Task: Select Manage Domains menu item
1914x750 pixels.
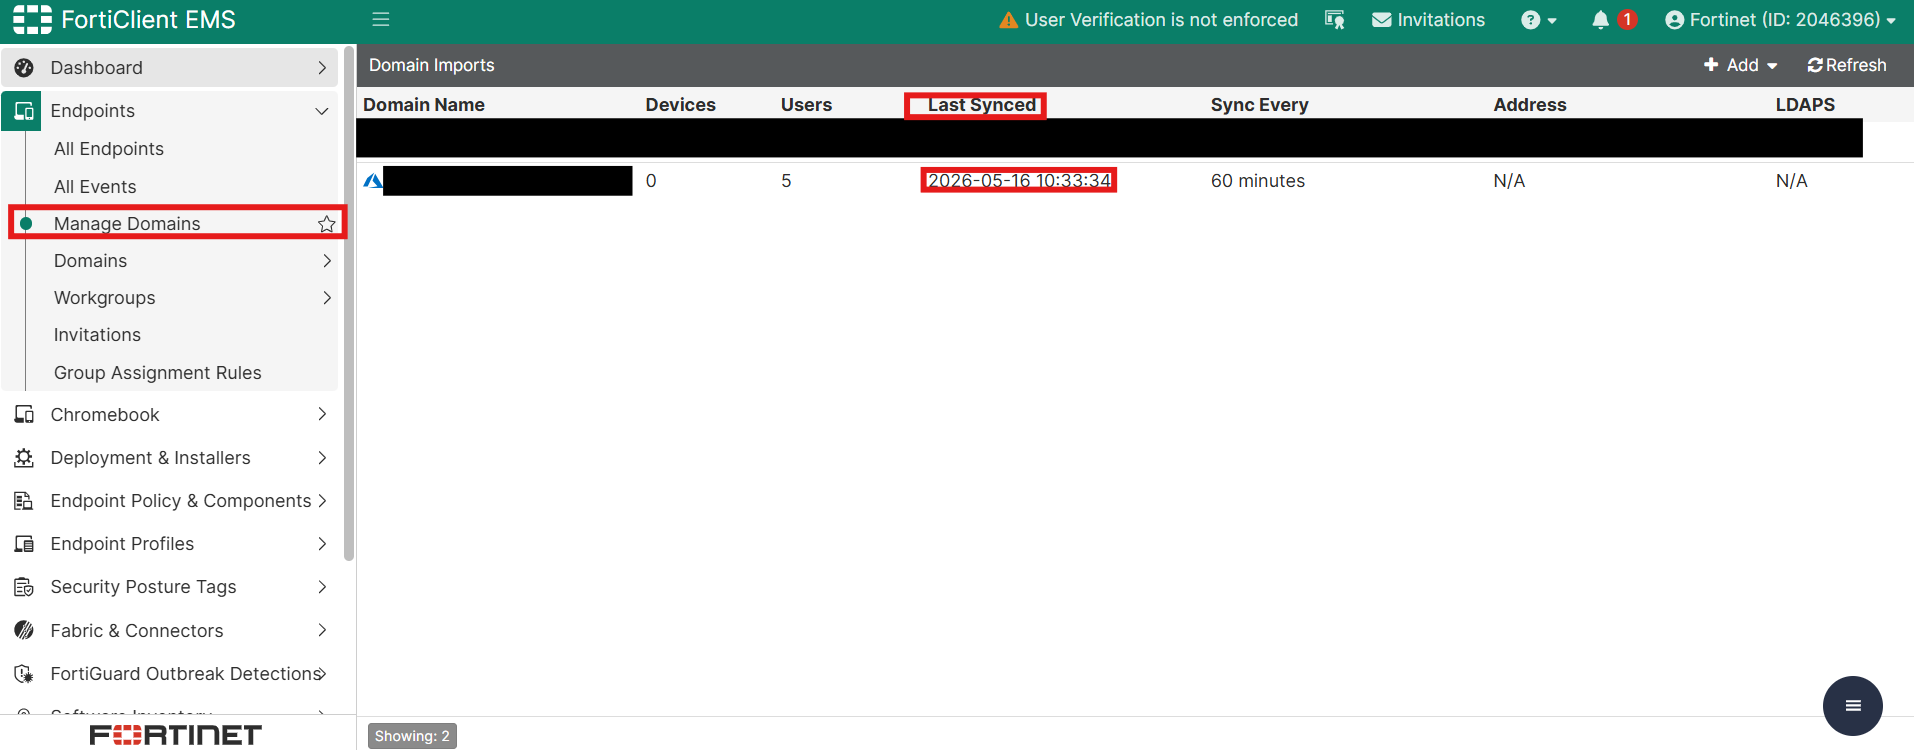Action: [127, 224]
